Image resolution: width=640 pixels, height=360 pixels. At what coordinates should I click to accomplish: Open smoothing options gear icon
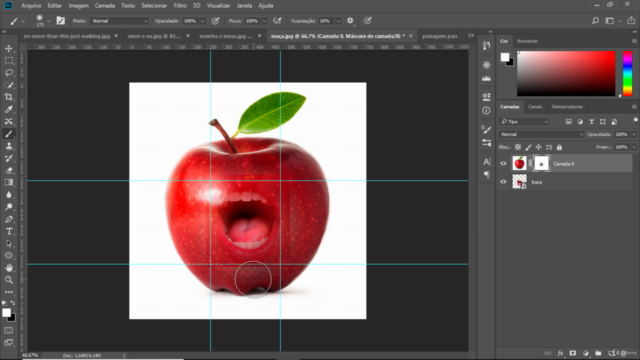(x=350, y=21)
